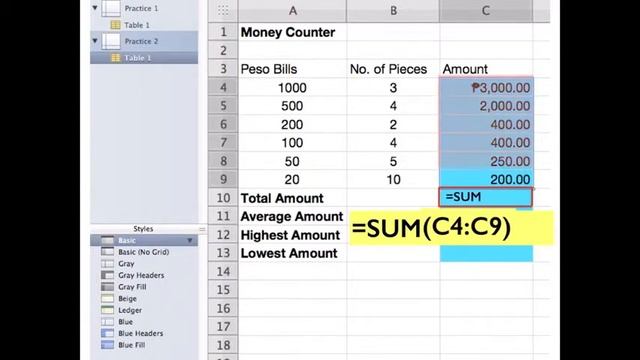Select the No. of Pieces header cell
The width and height of the screenshot is (640, 360).
point(393,69)
